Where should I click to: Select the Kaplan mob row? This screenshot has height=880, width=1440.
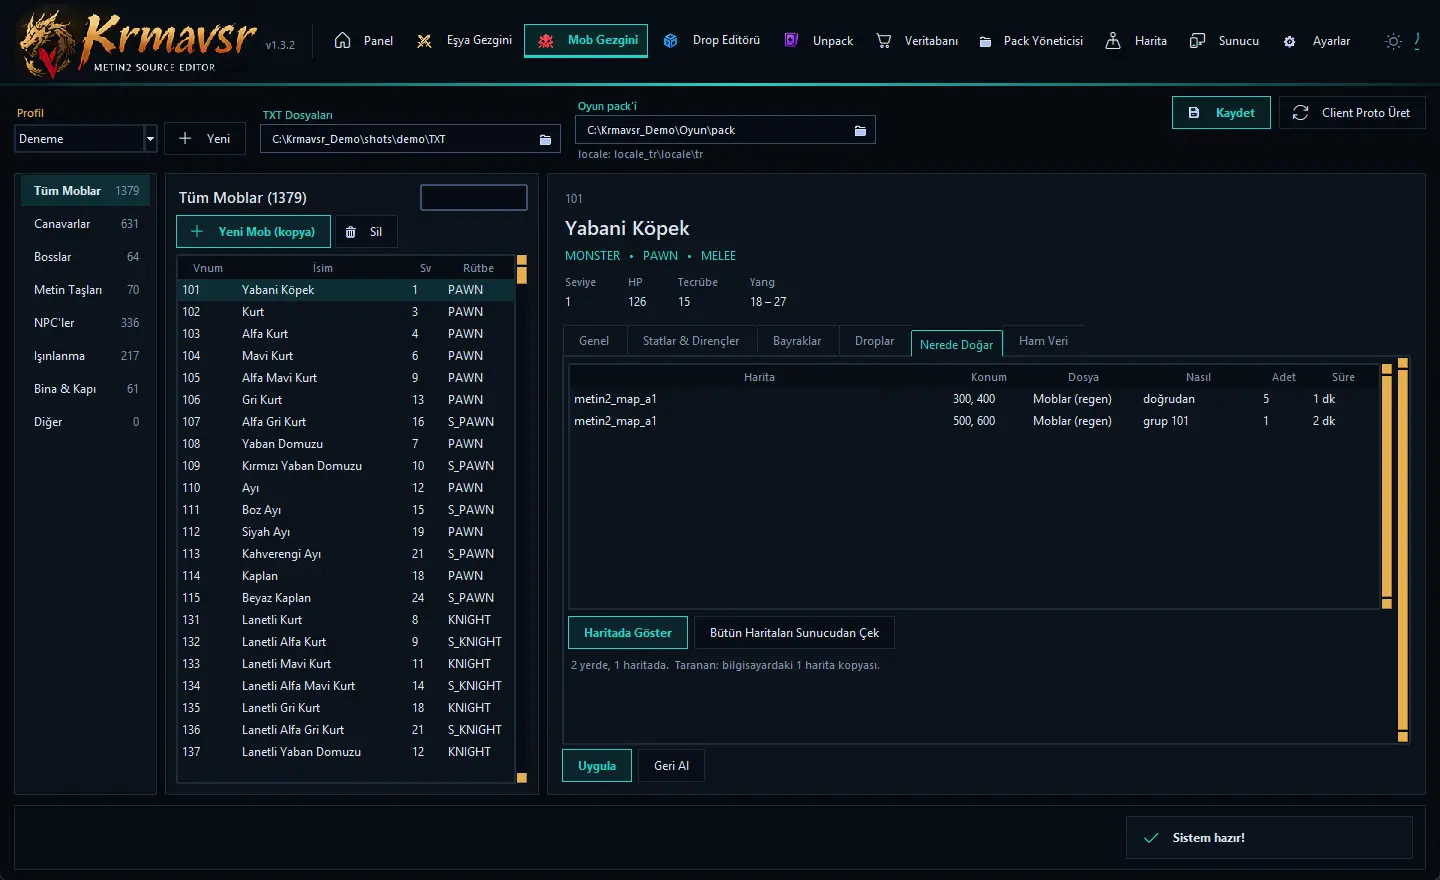pyautogui.click(x=346, y=576)
